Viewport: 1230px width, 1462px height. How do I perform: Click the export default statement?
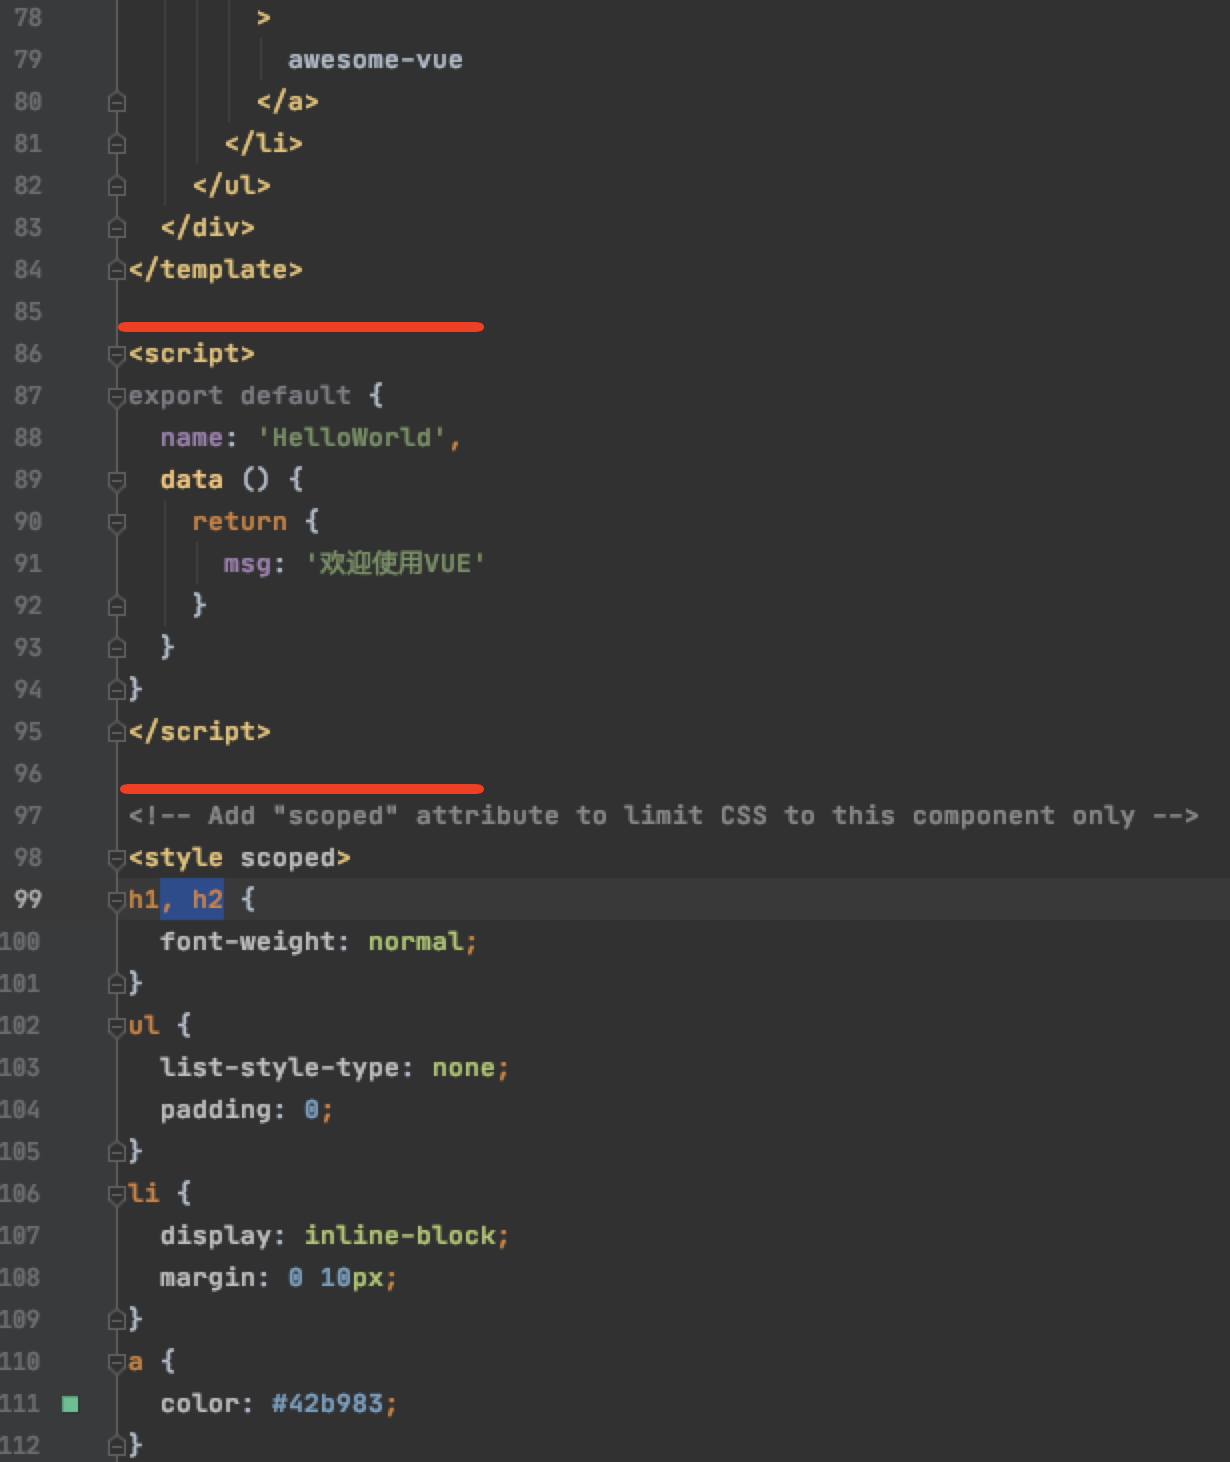[240, 396]
